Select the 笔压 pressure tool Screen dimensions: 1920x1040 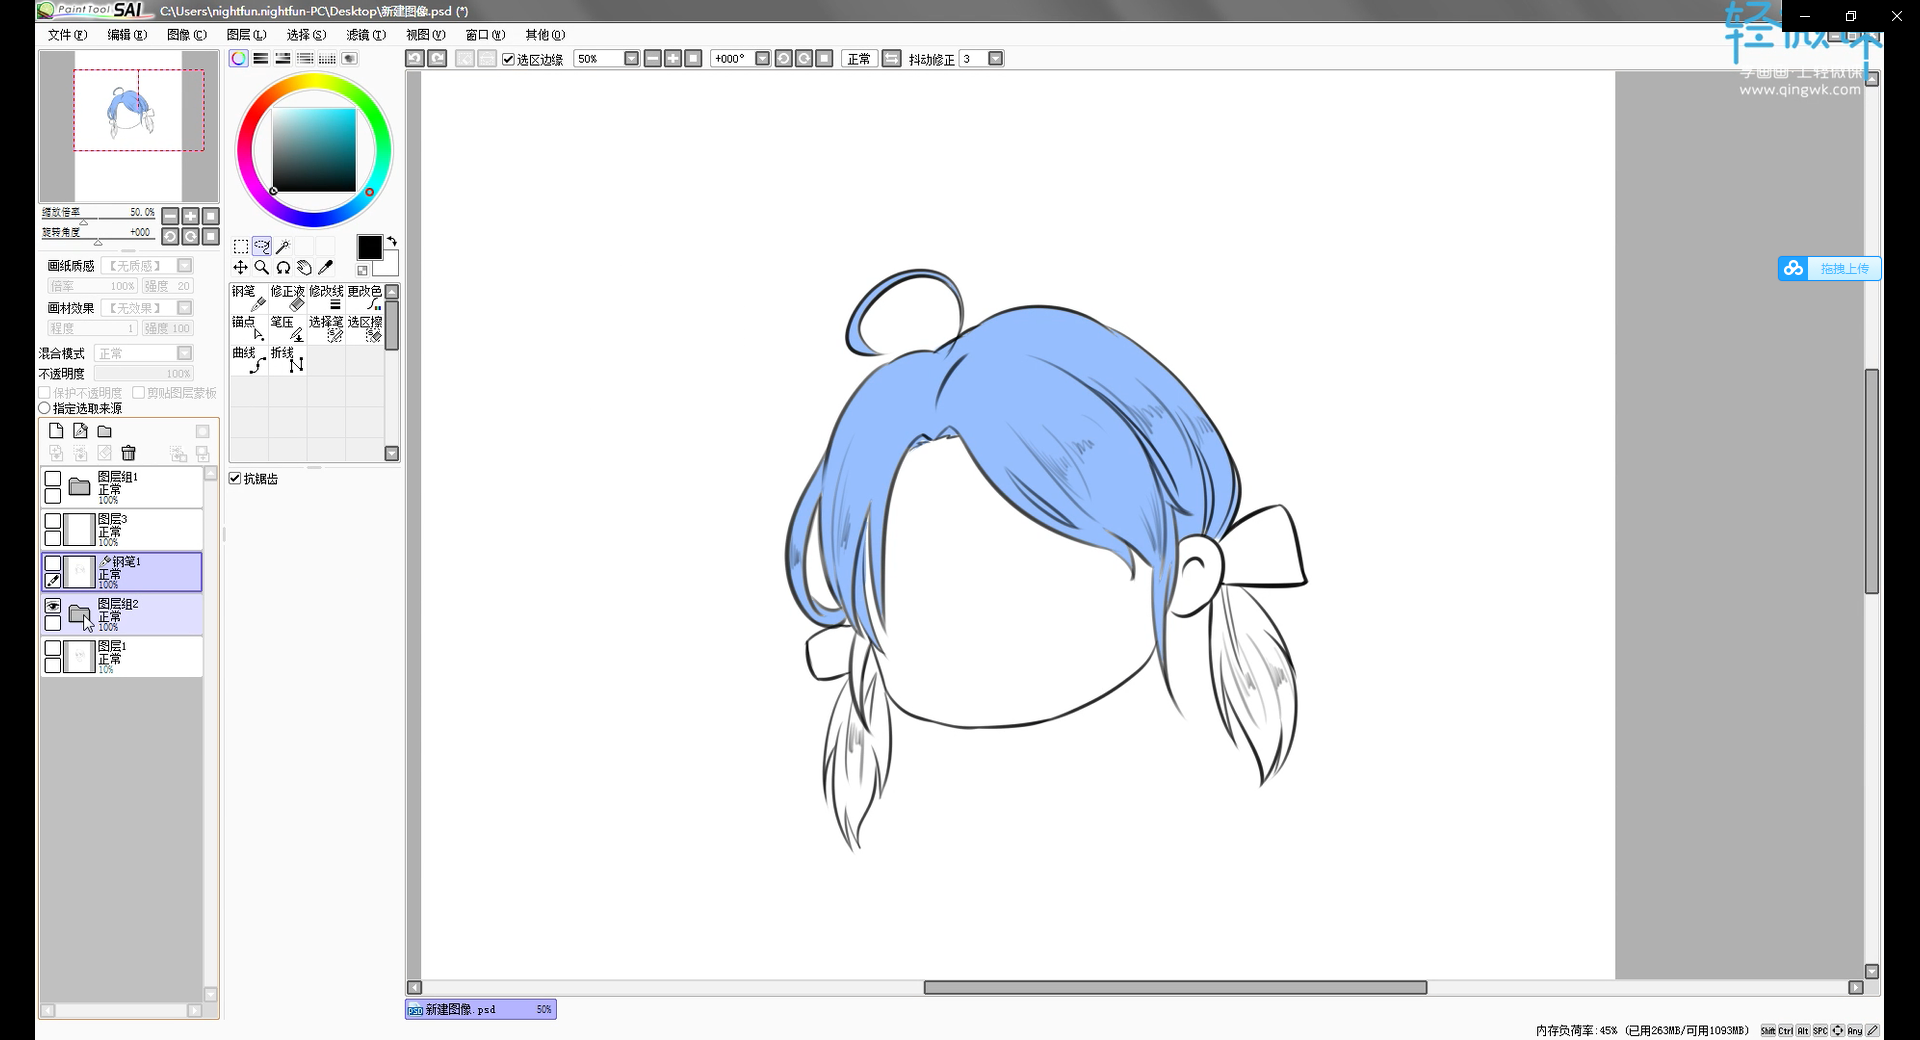[288, 329]
